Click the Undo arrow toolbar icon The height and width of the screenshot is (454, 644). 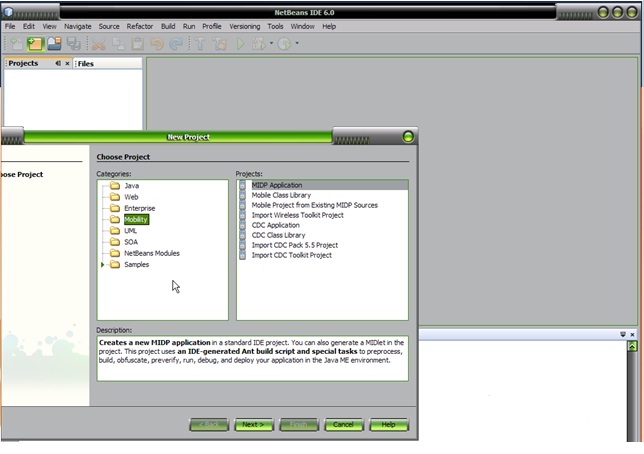click(157, 44)
